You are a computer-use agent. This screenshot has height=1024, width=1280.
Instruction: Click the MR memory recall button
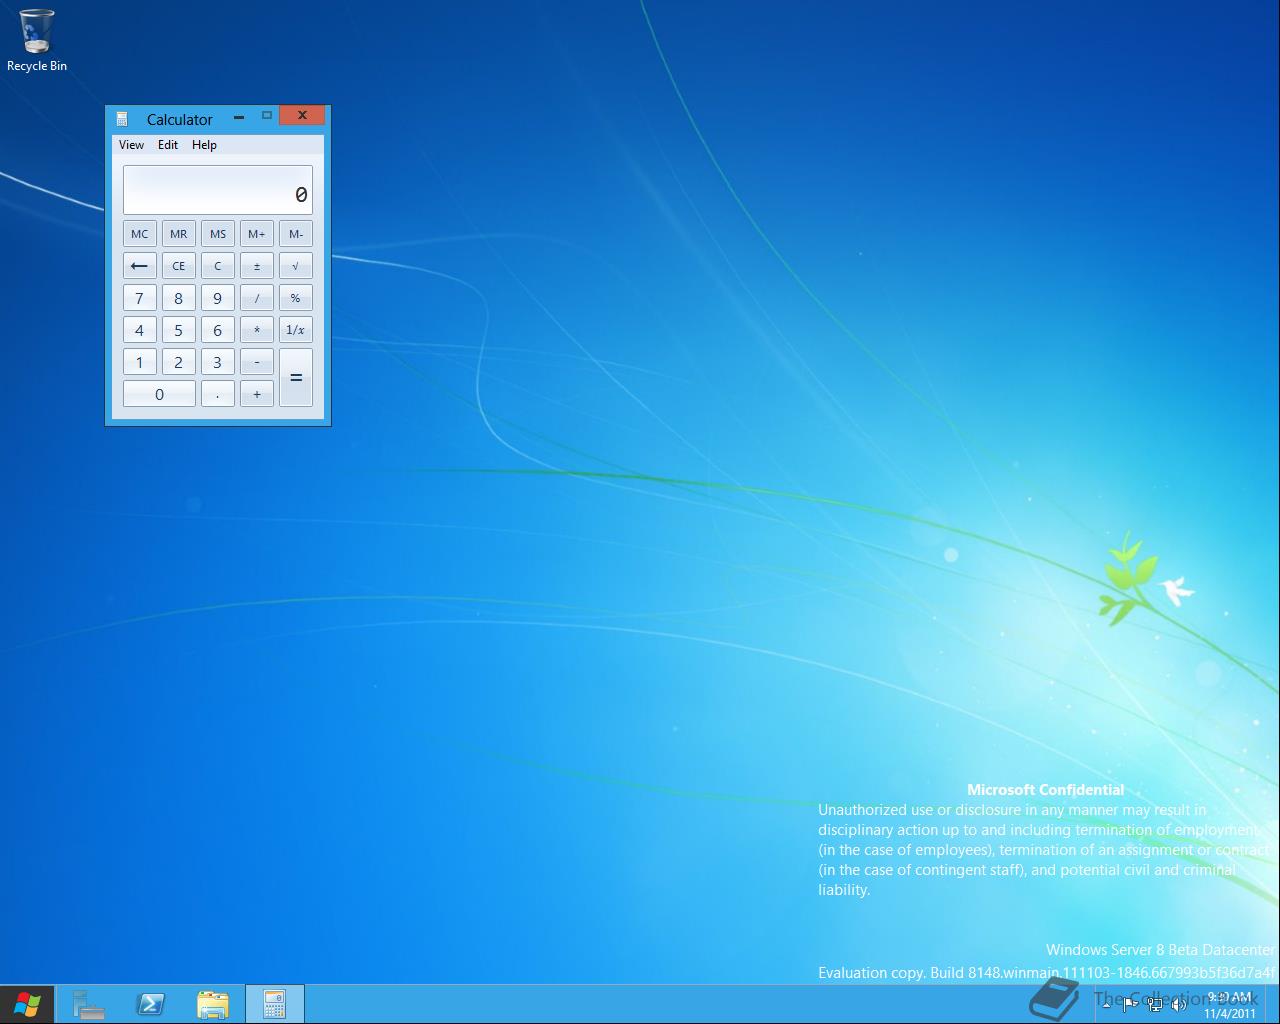pyautogui.click(x=179, y=234)
